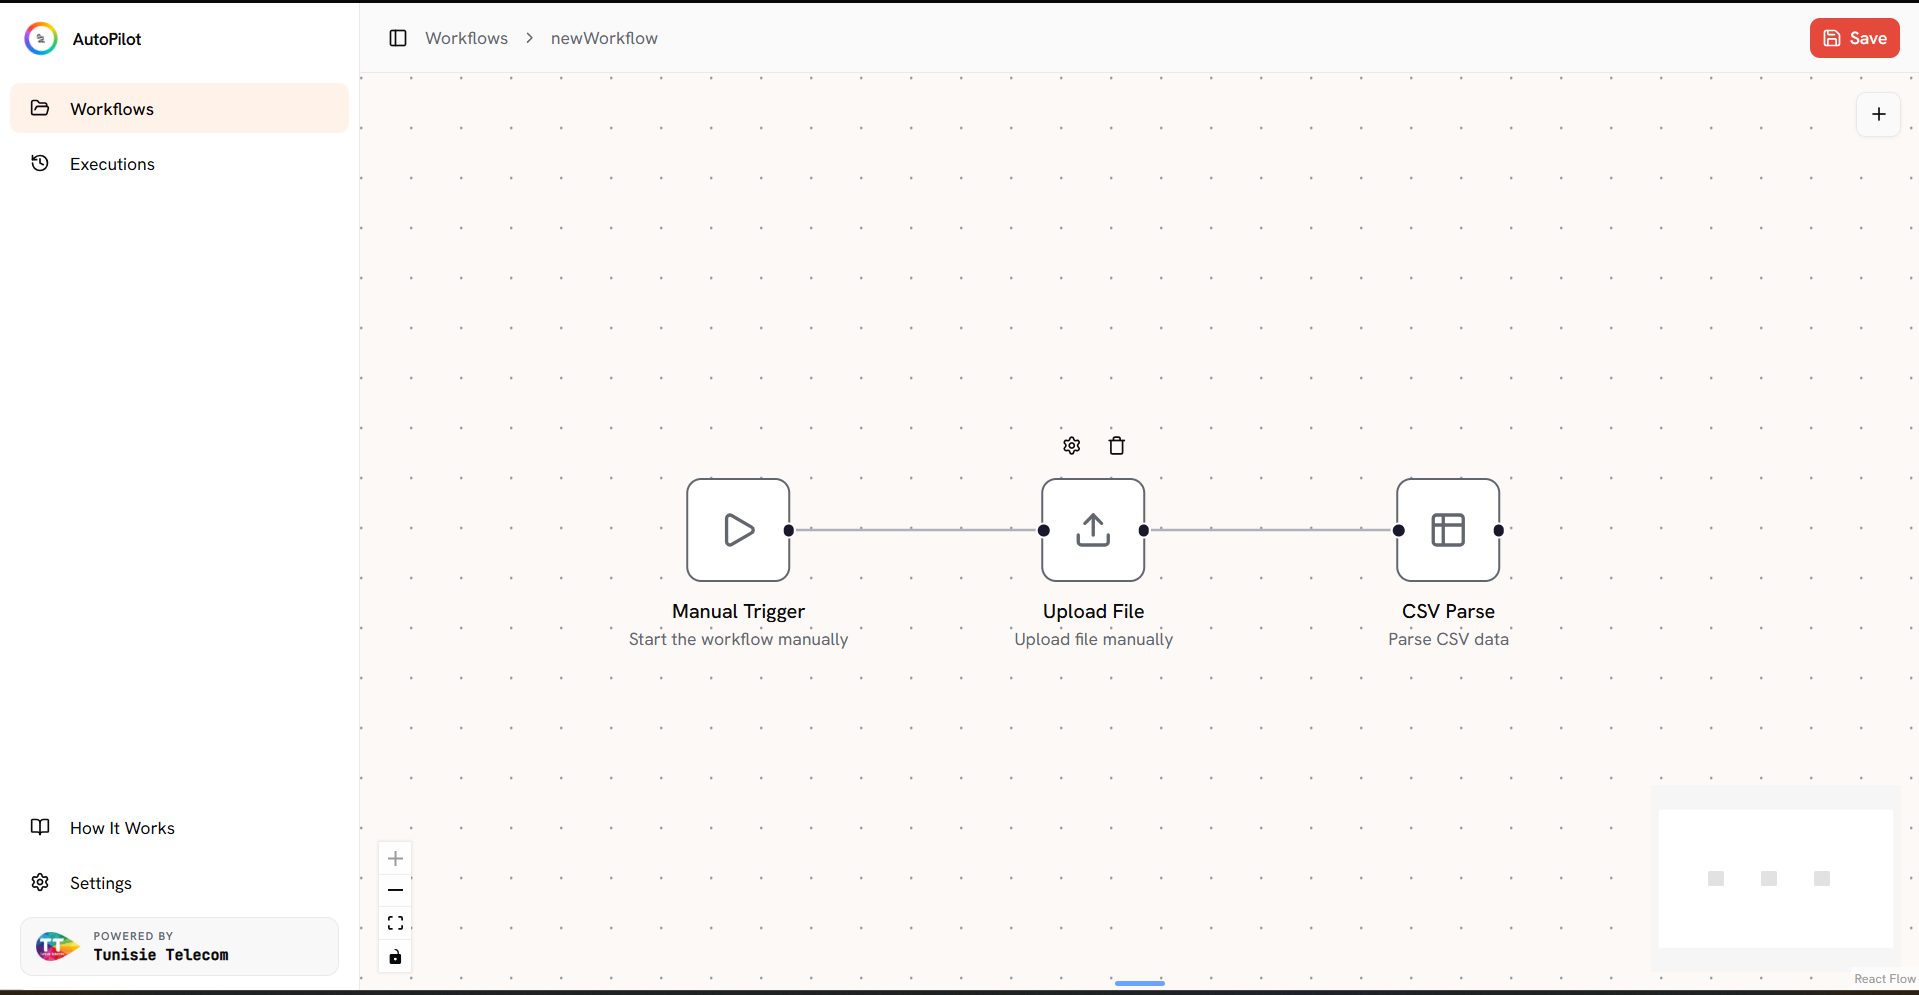Screen dimensions: 1919x995
Task: Toggle the sidebar panel icon
Action: point(398,38)
